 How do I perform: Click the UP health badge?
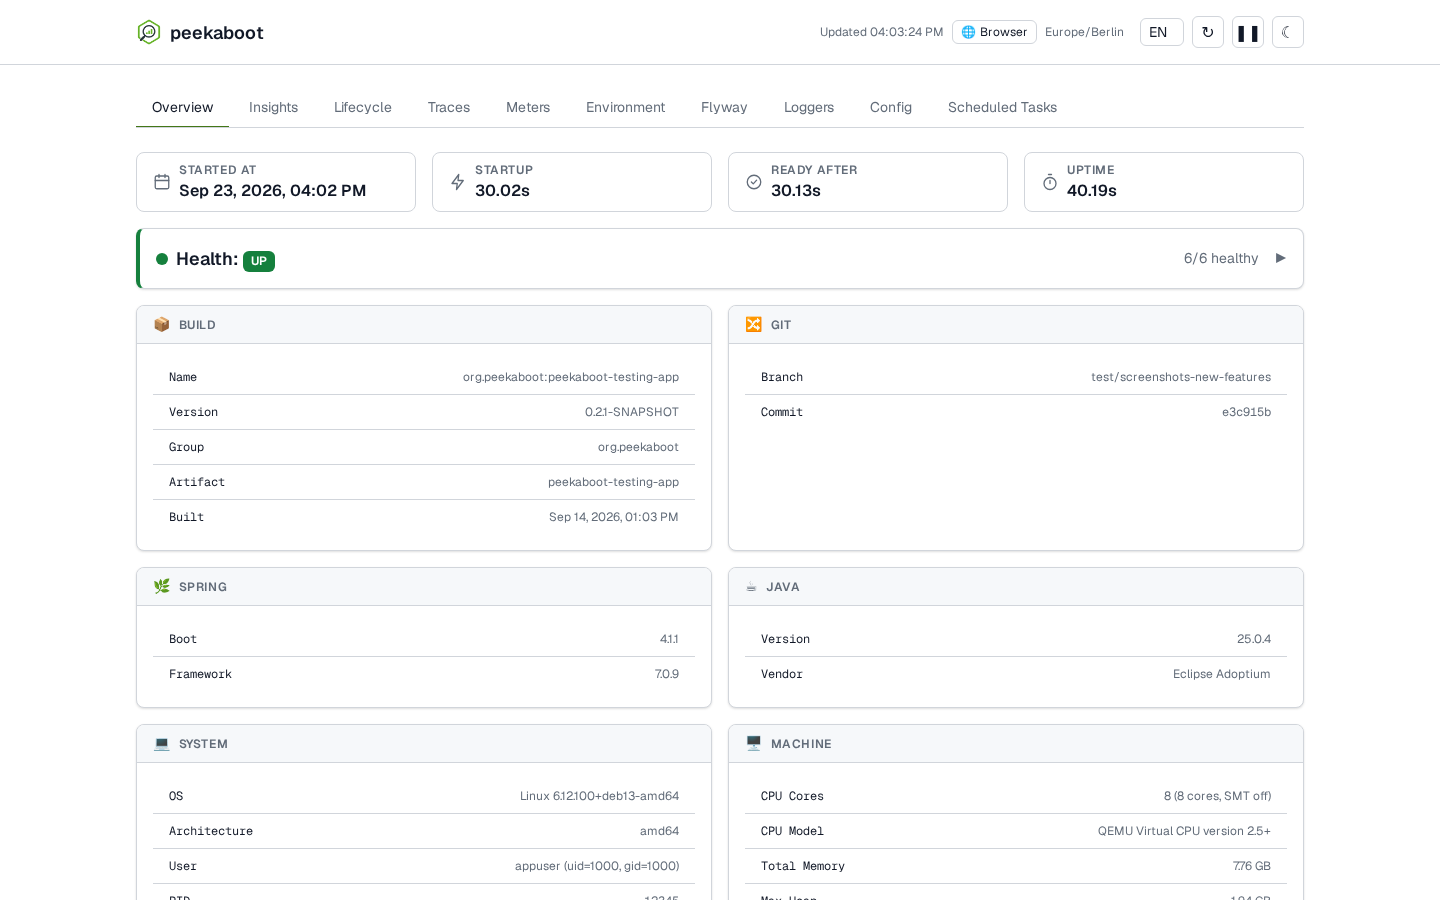pos(259,261)
